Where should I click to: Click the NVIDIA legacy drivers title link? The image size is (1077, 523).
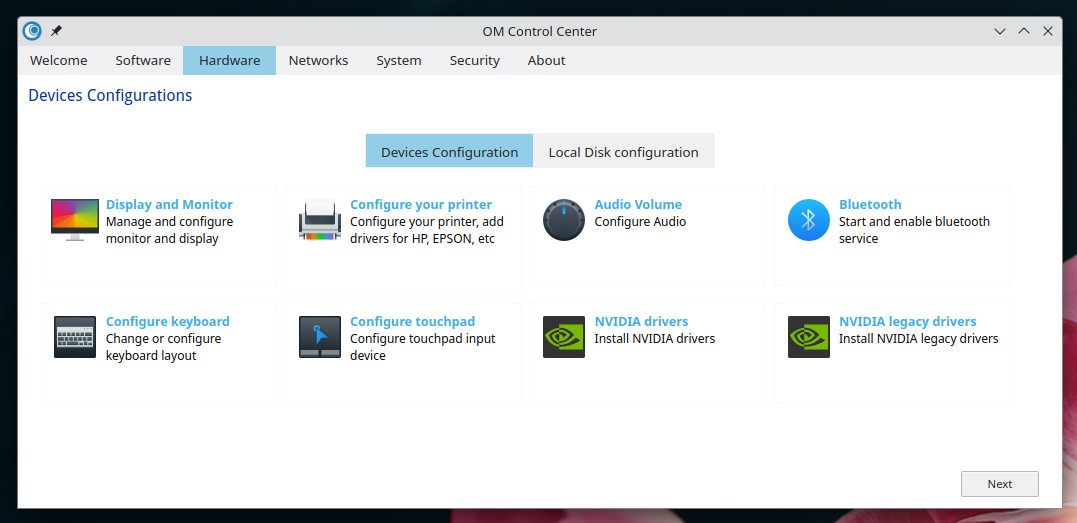[907, 321]
